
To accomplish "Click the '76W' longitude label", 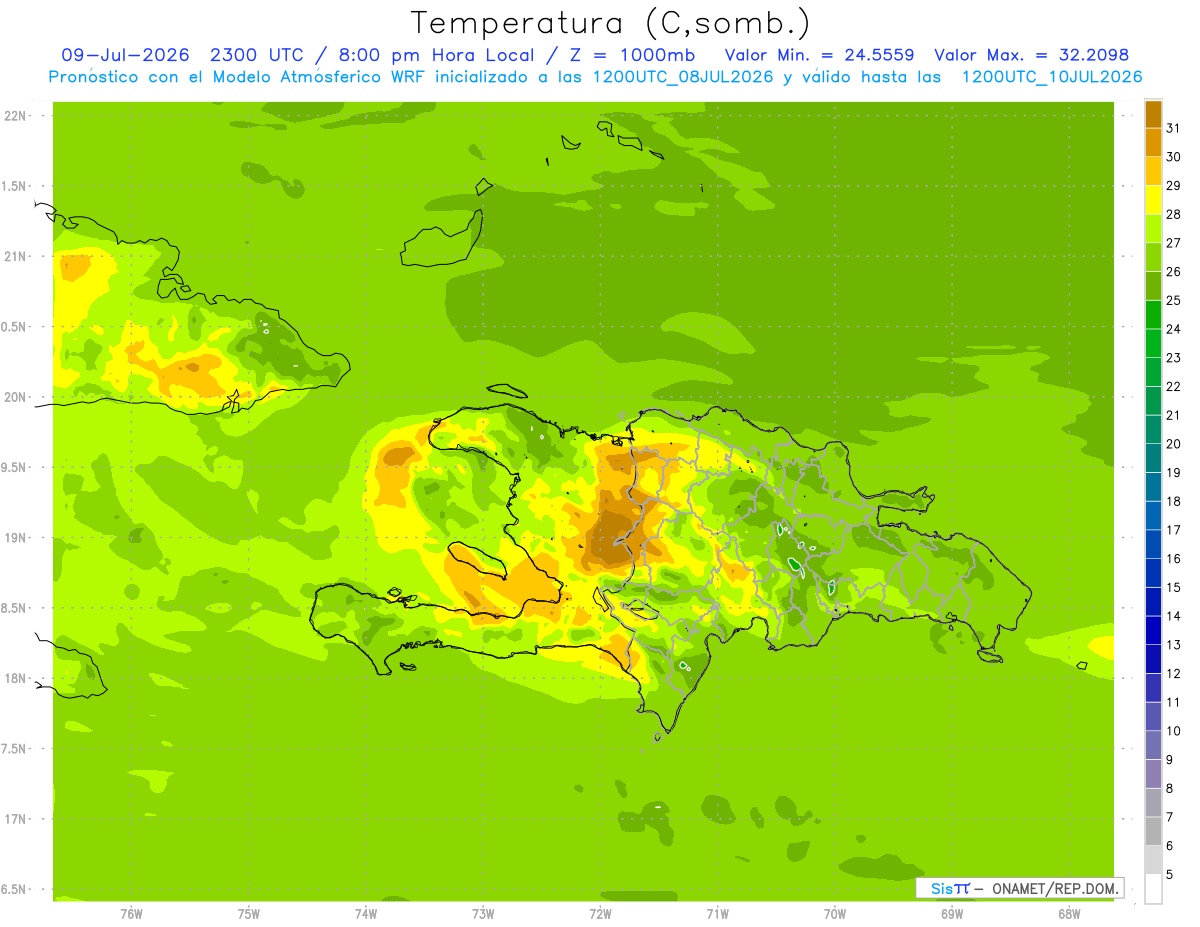I will [x=131, y=913].
